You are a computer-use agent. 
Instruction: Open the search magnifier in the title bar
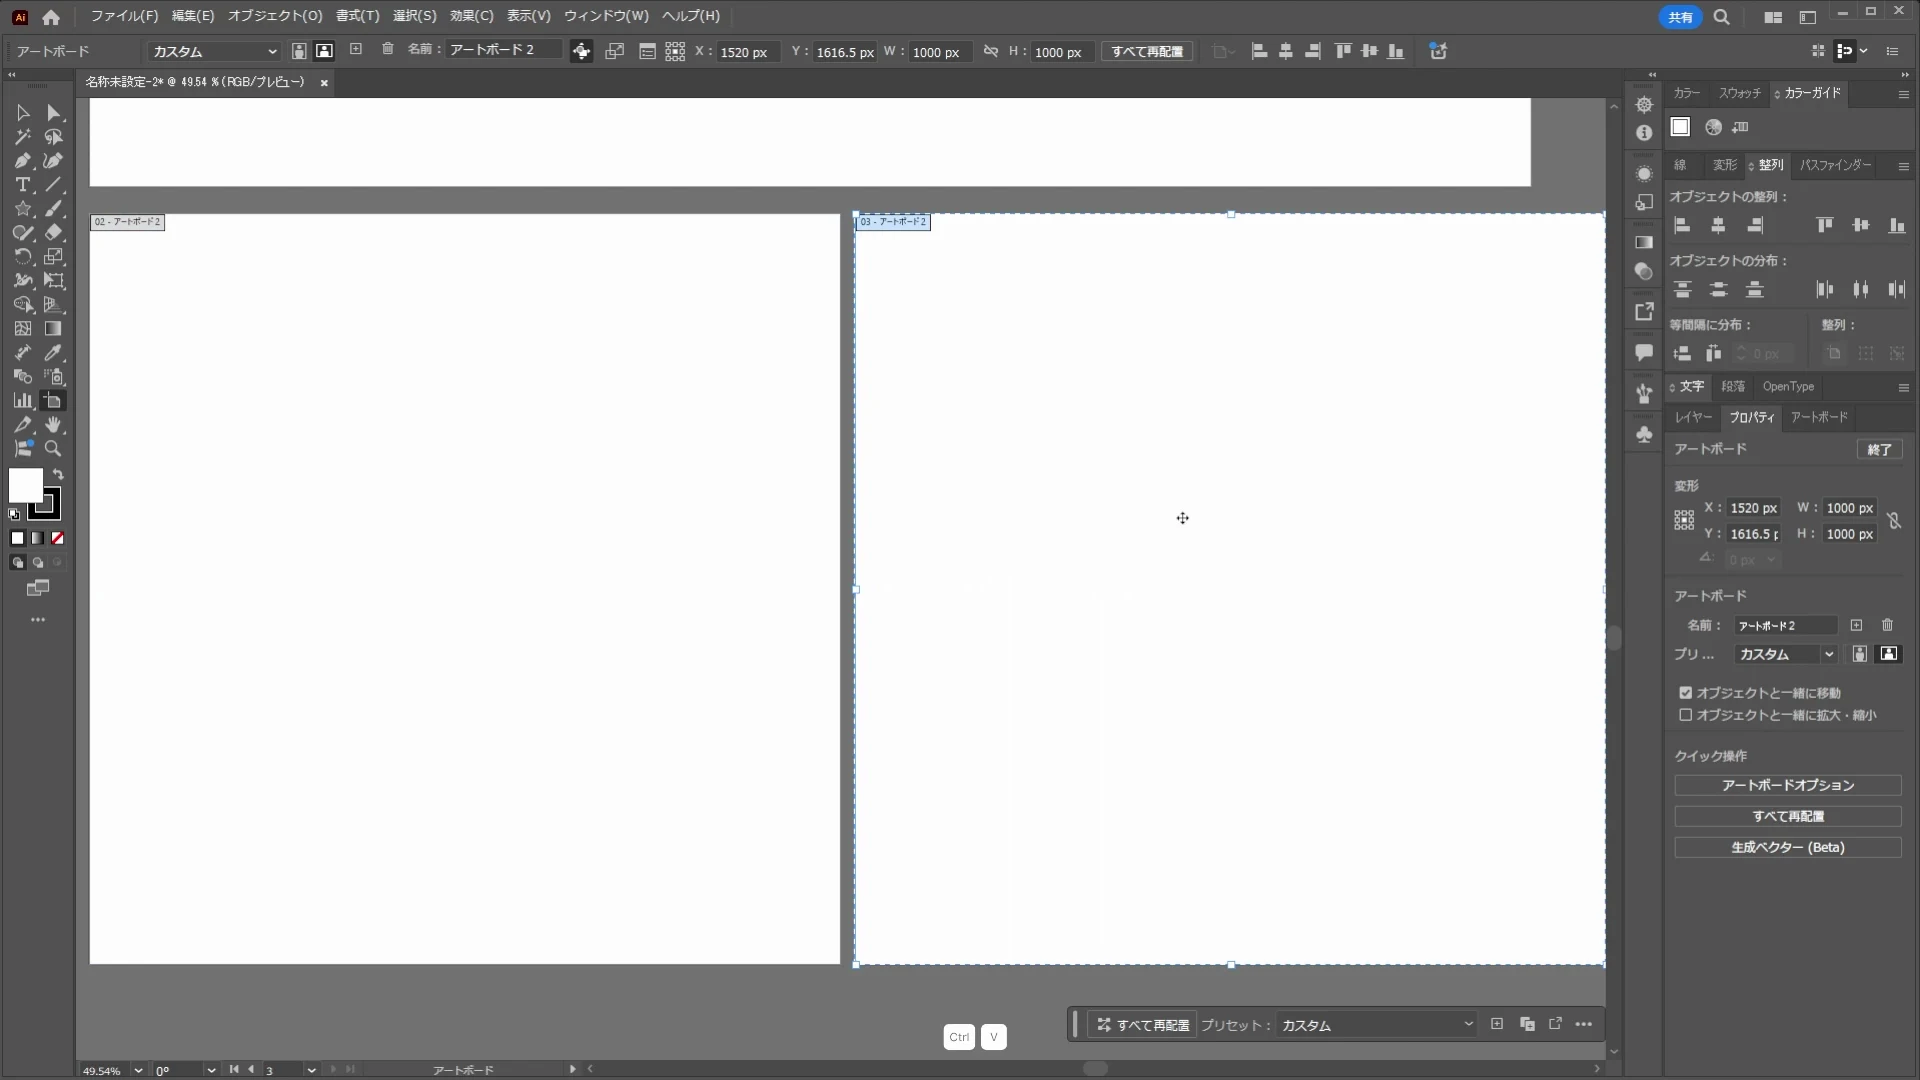click(1722, 17)
